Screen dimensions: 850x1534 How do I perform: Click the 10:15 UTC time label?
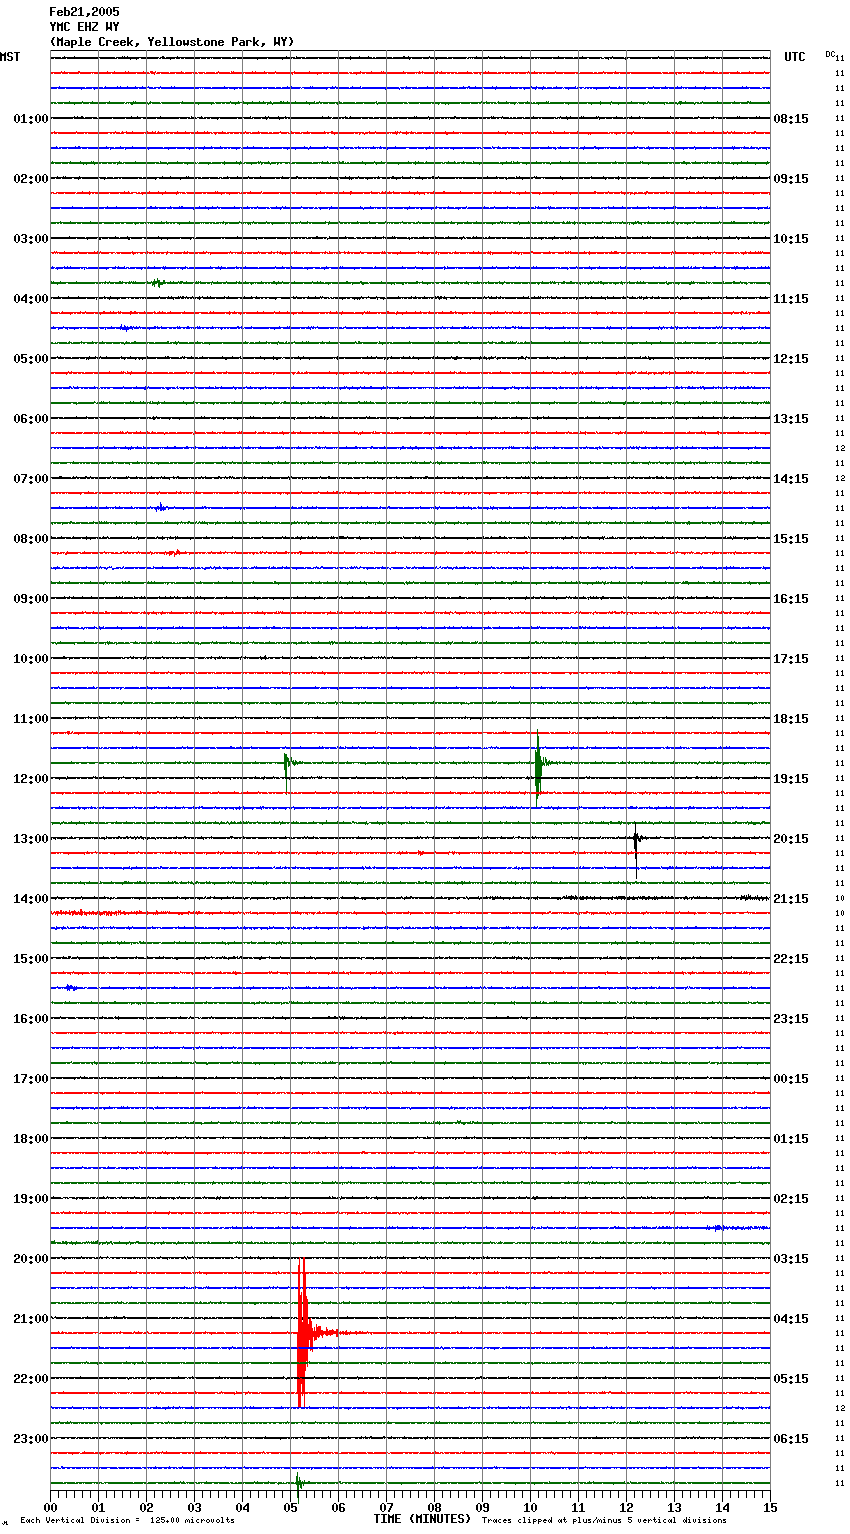[x=791, y=239]
